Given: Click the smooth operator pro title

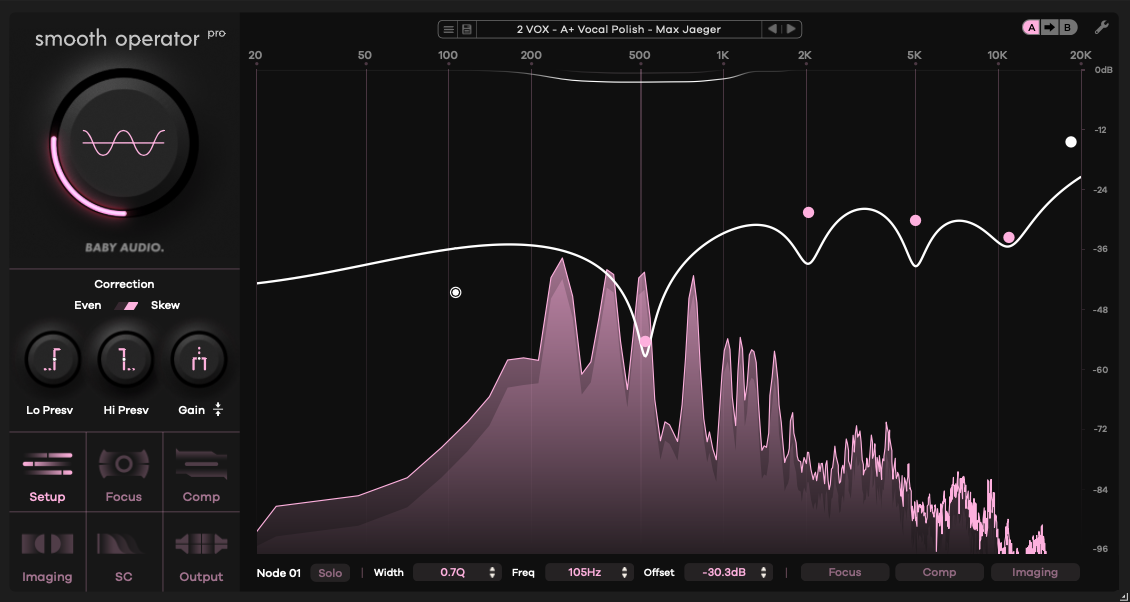Looking at the screenshot, I should (x=130, y=37).
